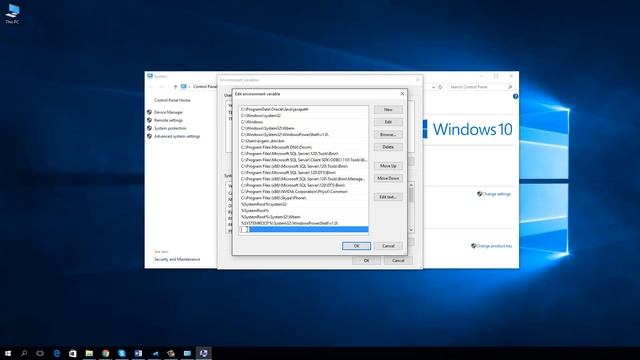Viewport: 640px width, 360px height.
Task: Select the Microsoft DNX\Dnvm path entry
Action: [304, 147]
